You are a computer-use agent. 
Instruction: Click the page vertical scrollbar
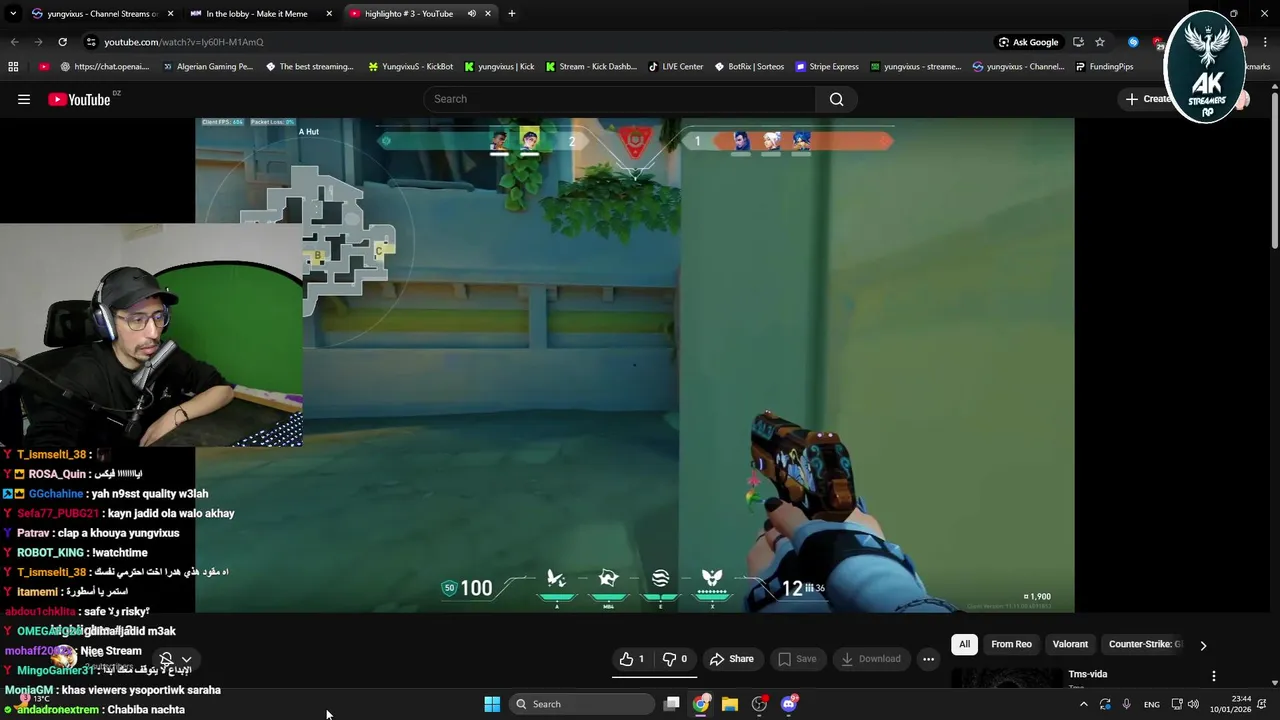click(1275, 170)
